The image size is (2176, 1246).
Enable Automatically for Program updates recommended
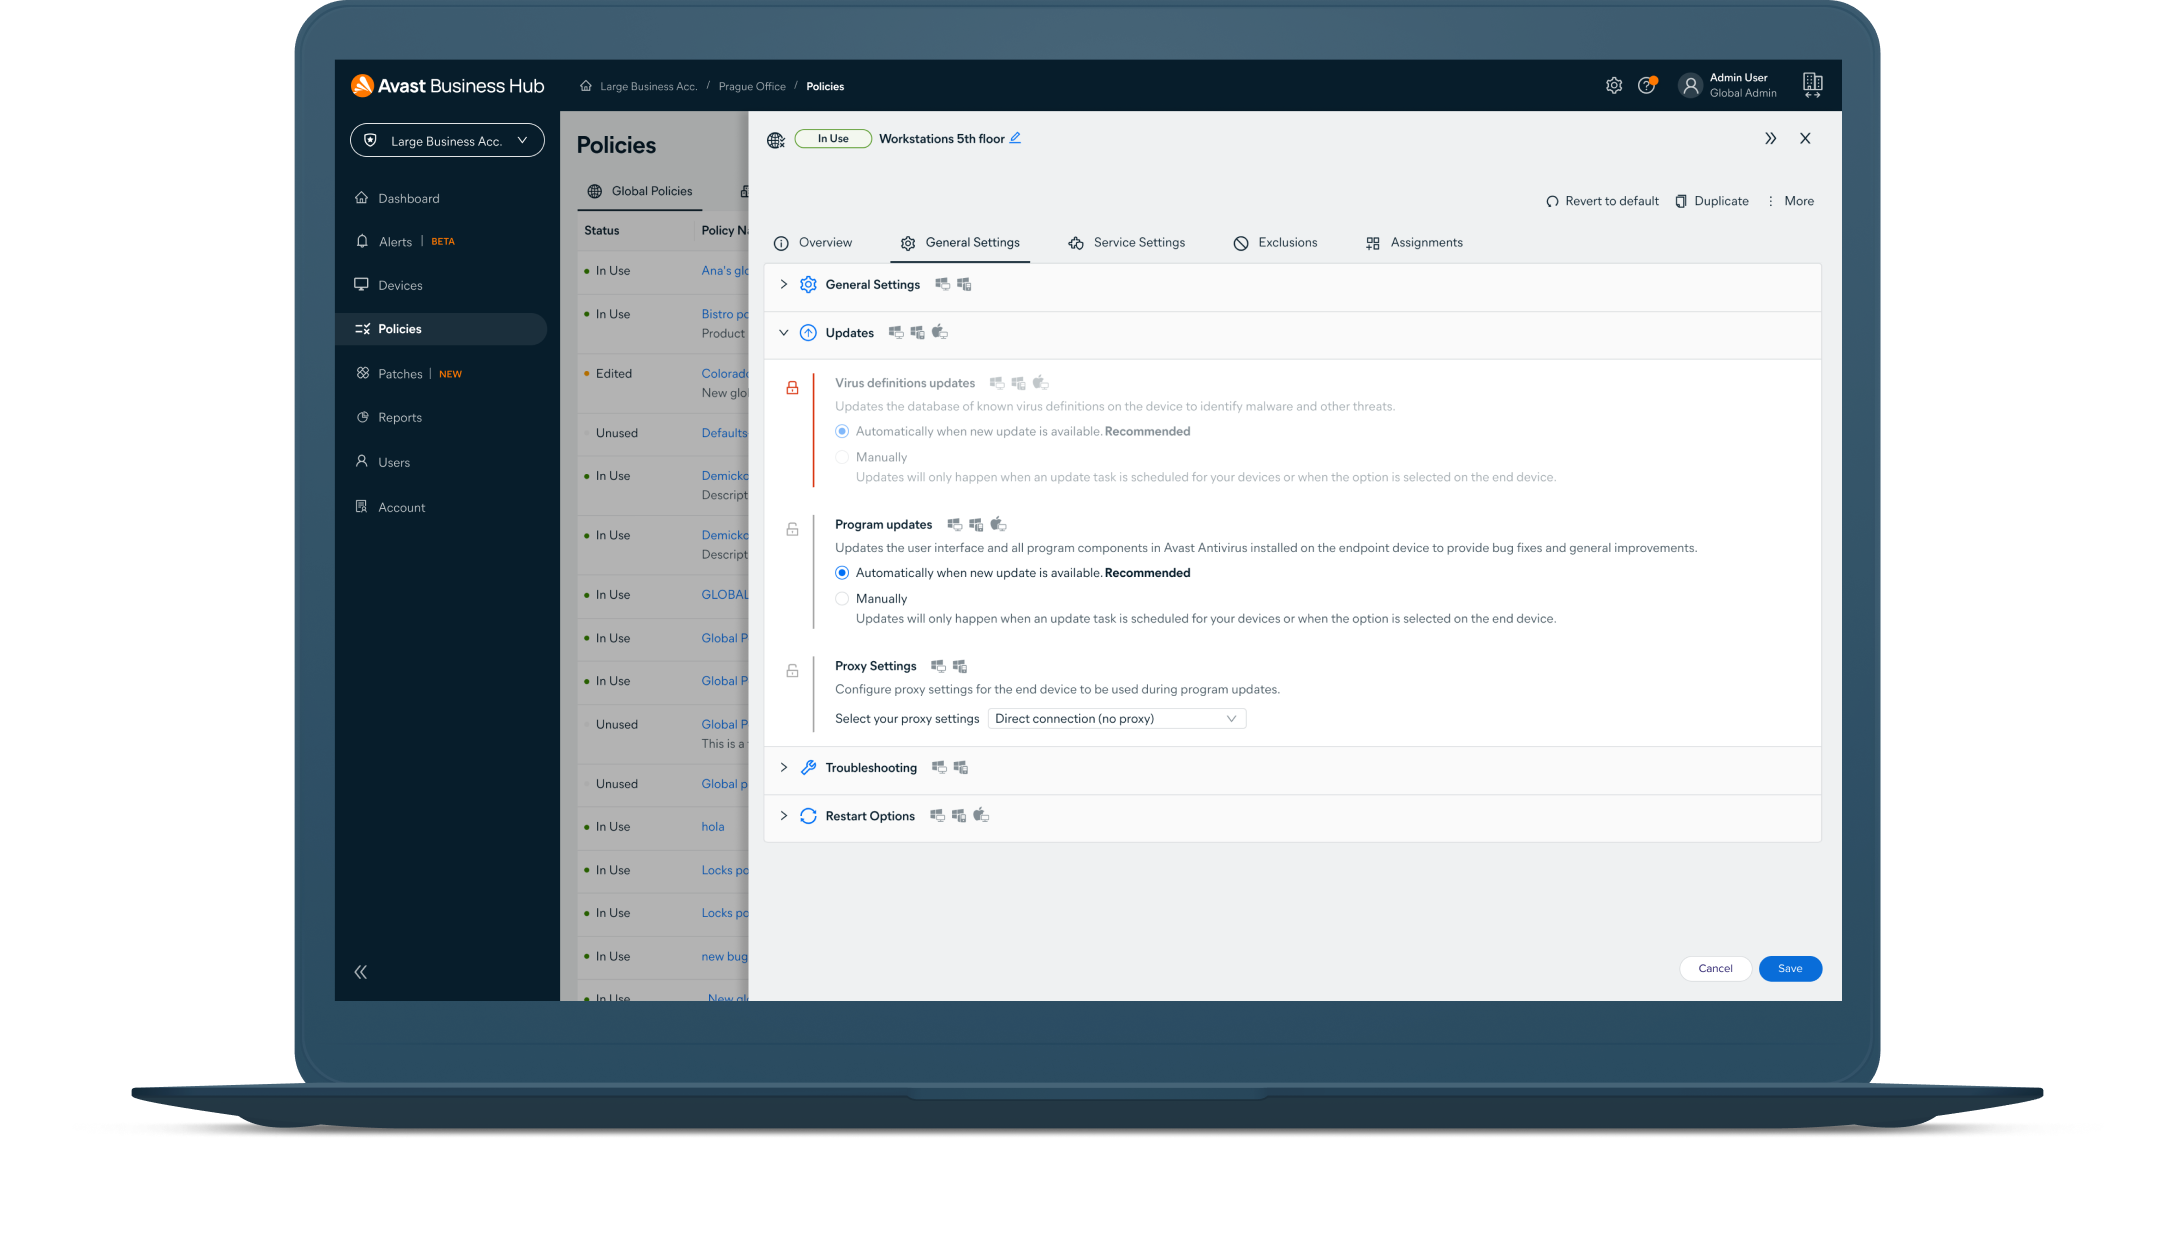coord(841,572)
